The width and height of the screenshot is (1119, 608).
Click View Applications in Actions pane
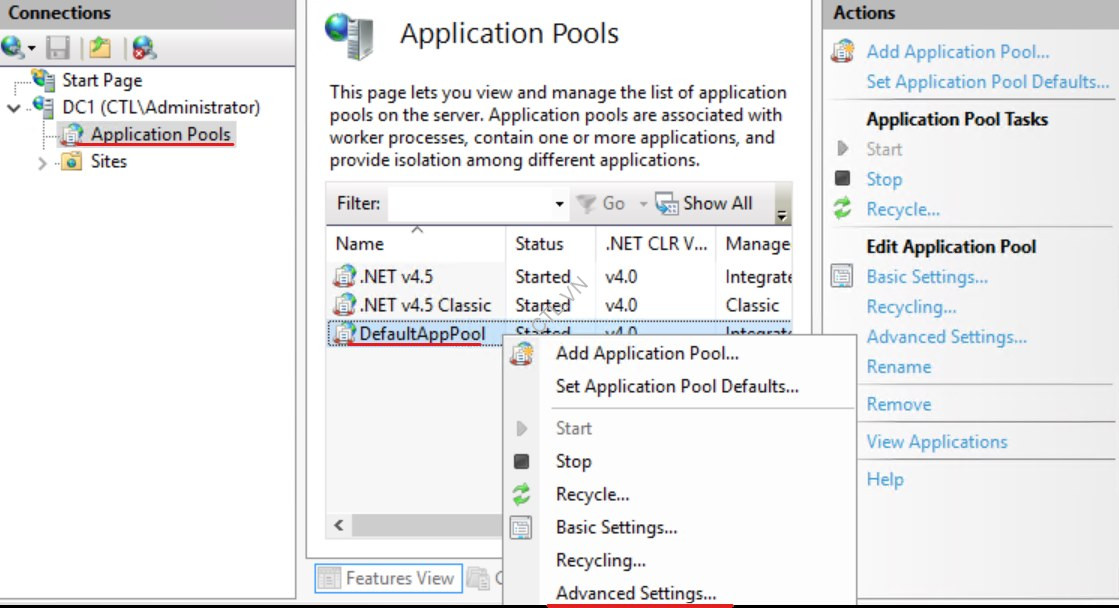(936, 442)
